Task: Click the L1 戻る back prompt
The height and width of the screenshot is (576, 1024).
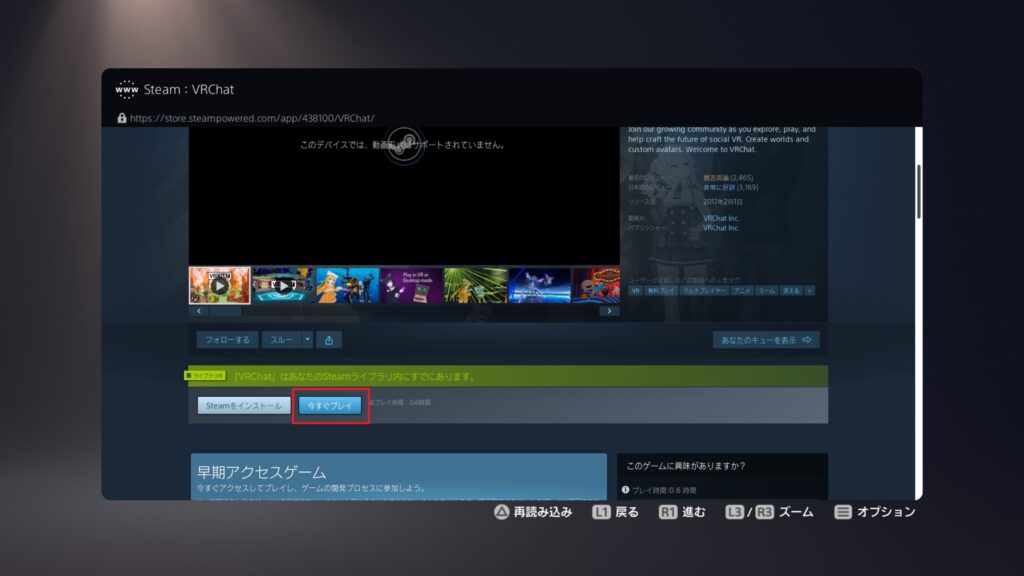Action: (x=616, y=512)
